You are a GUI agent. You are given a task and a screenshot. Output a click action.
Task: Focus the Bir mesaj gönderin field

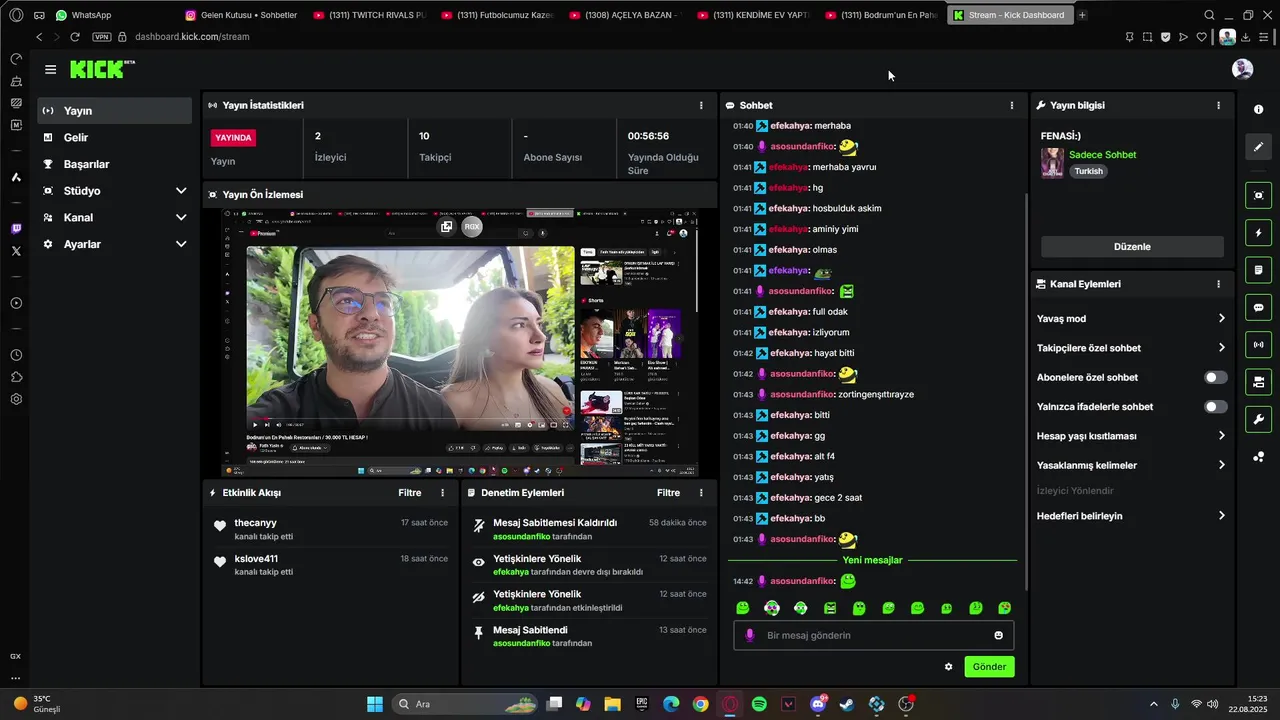point(873,636)
